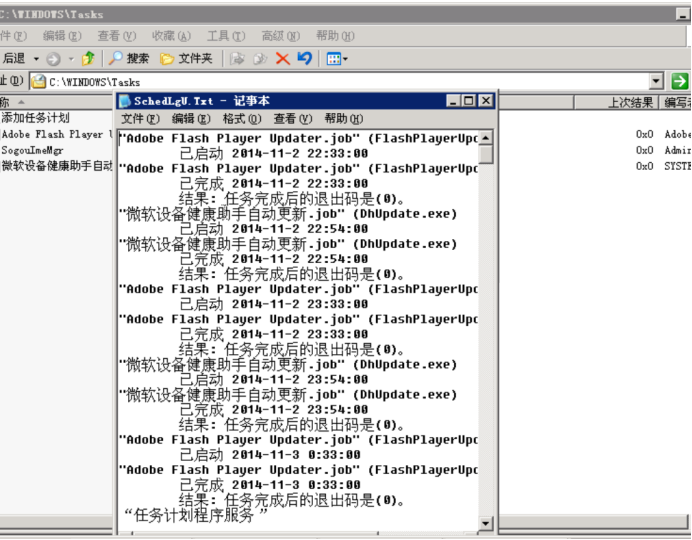Minimize the SchedLgU.Txt Notepad window
Viewport: 692px width, 540px height.
coord(453,101)
